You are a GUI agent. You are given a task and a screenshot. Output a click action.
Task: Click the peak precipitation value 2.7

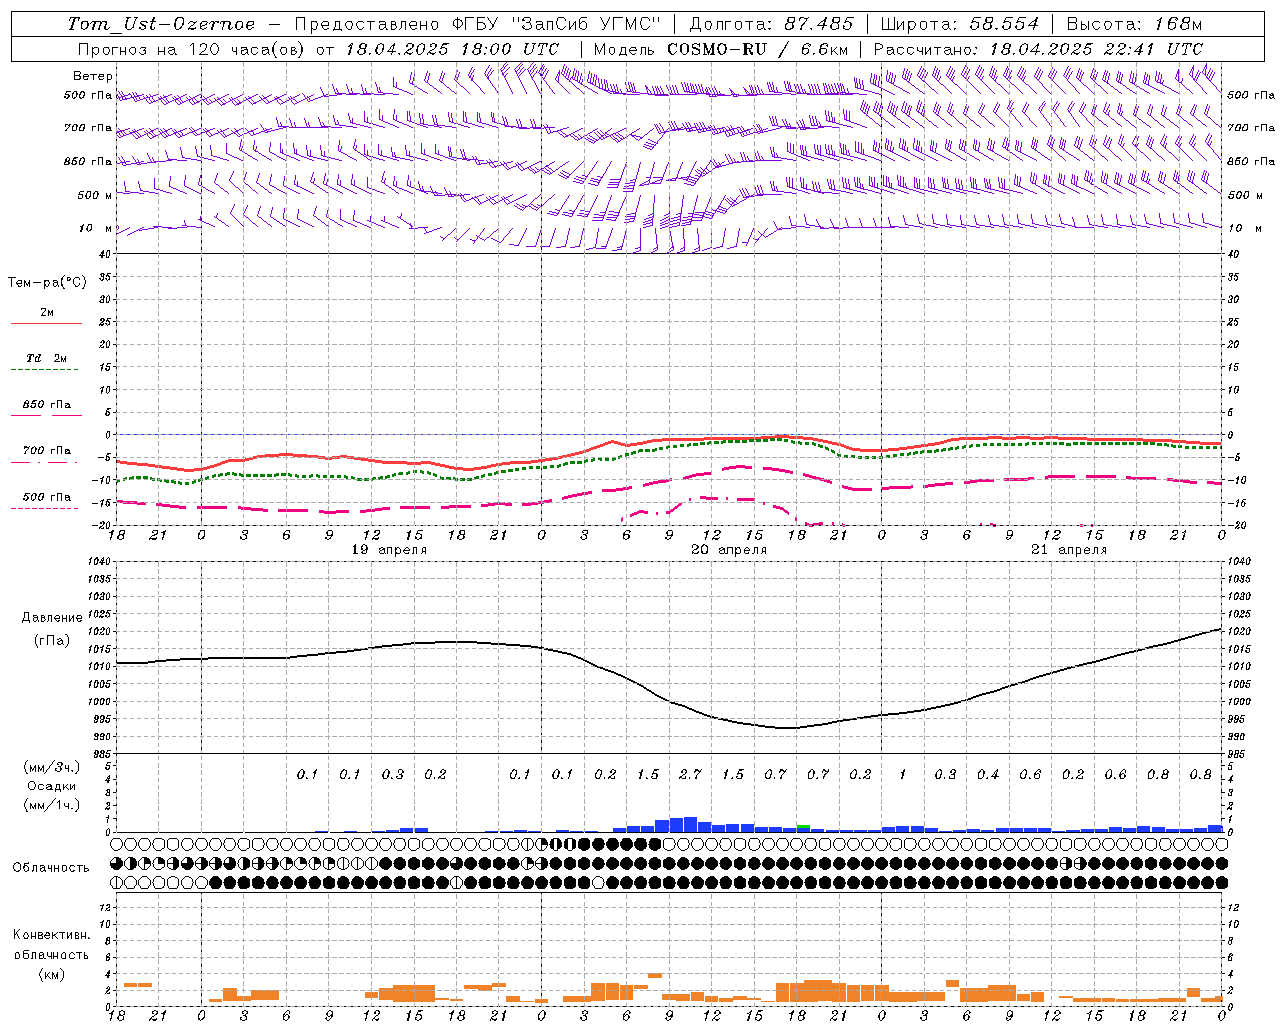click(690, 774)
